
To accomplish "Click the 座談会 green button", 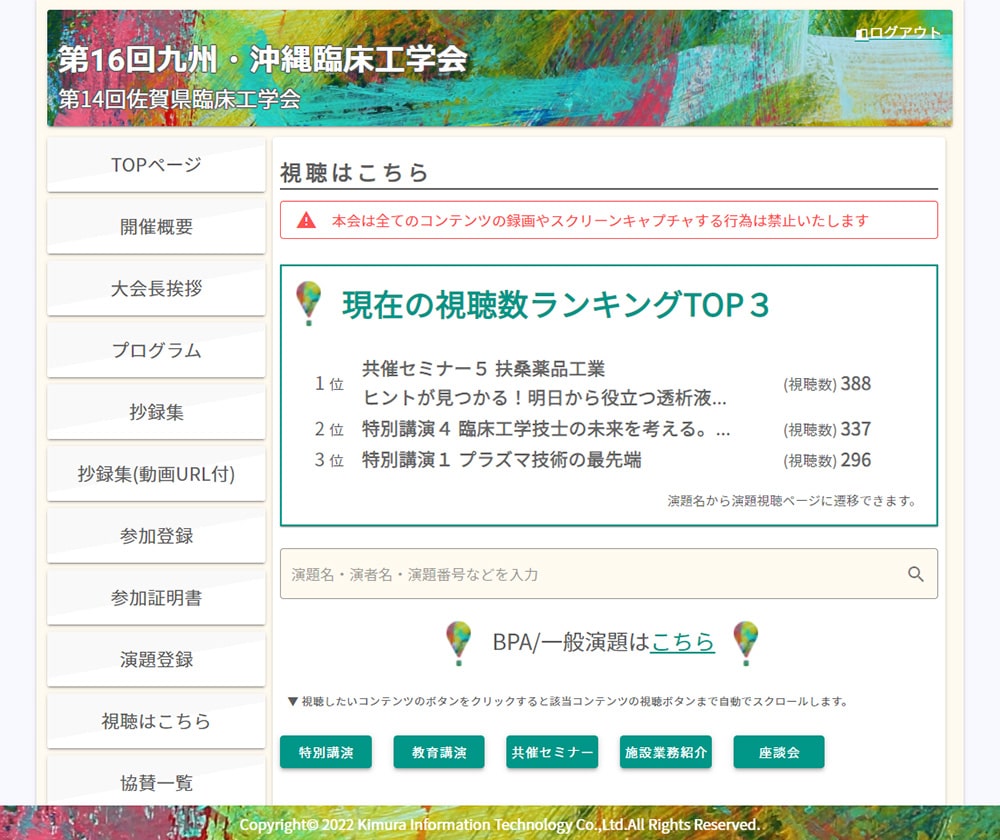I will click(779, 752).
